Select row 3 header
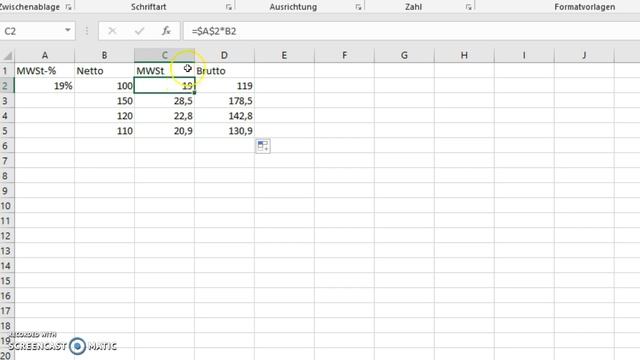 pyautogui.click(x=7, y=101)
